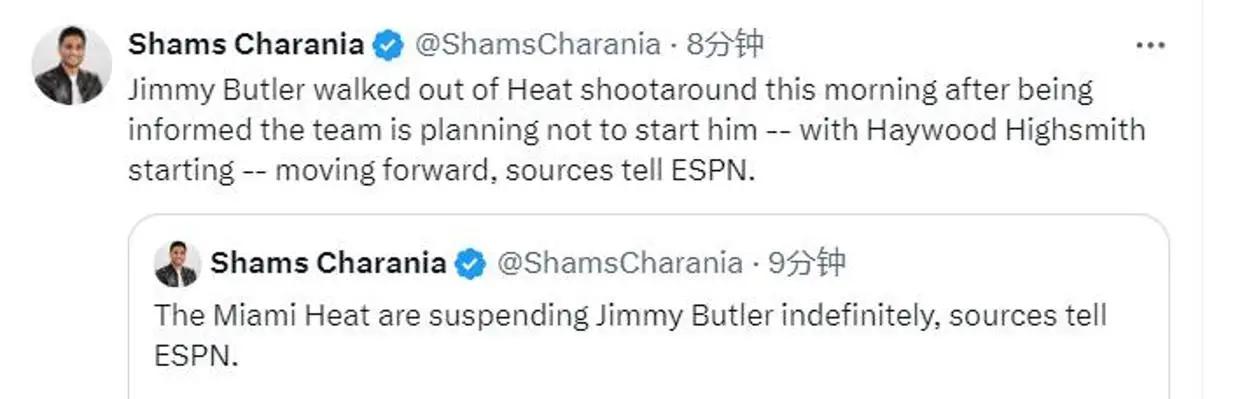Open the three-dot more options menu
Viewport: 1242px width, 399px height.
click(x=1153, y=45)
